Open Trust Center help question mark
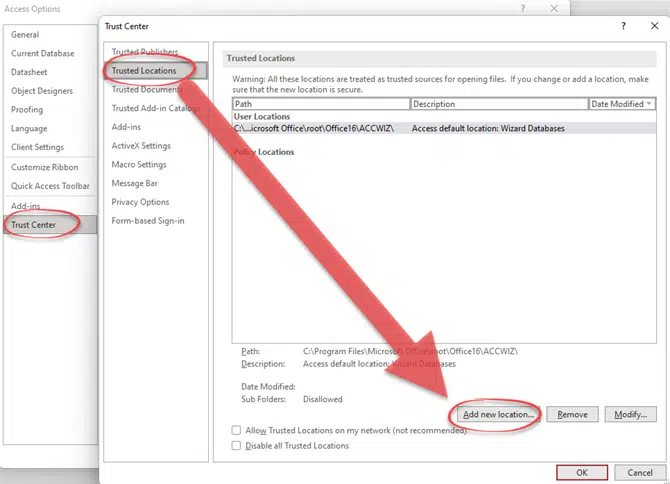The image size is (670, 484). click(623, 26)
